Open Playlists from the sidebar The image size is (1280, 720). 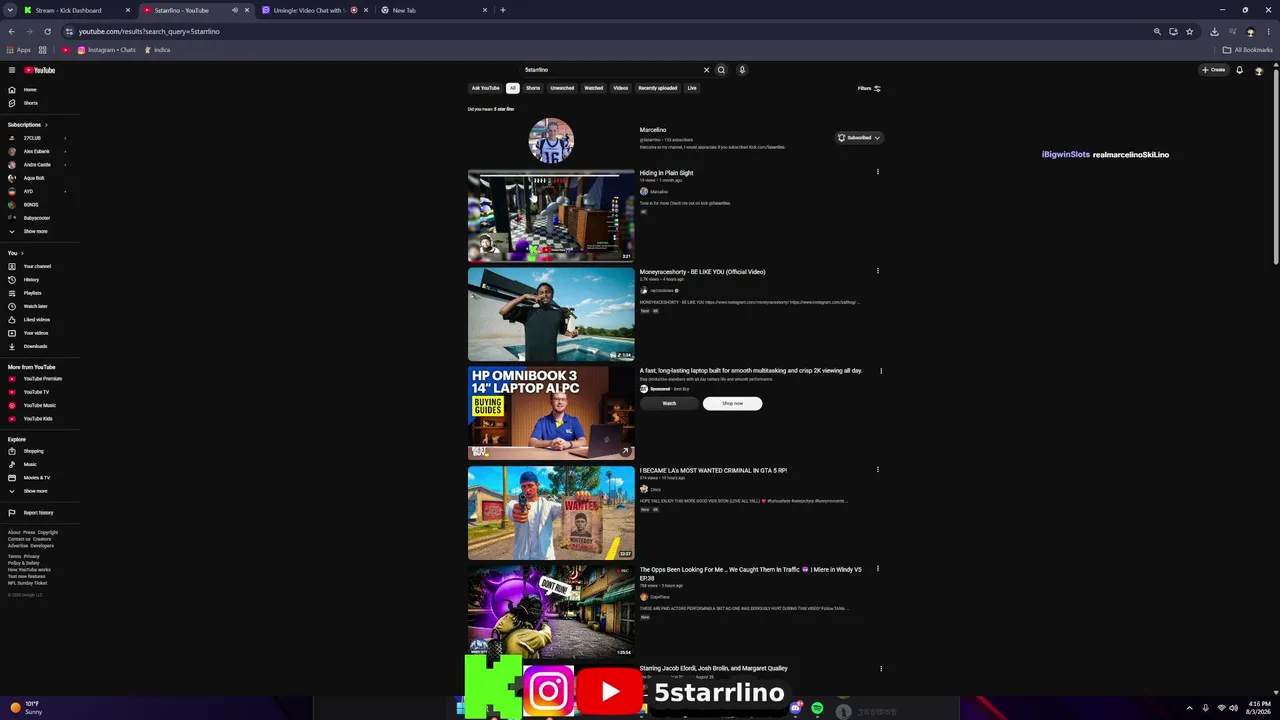tap(32, 293)
